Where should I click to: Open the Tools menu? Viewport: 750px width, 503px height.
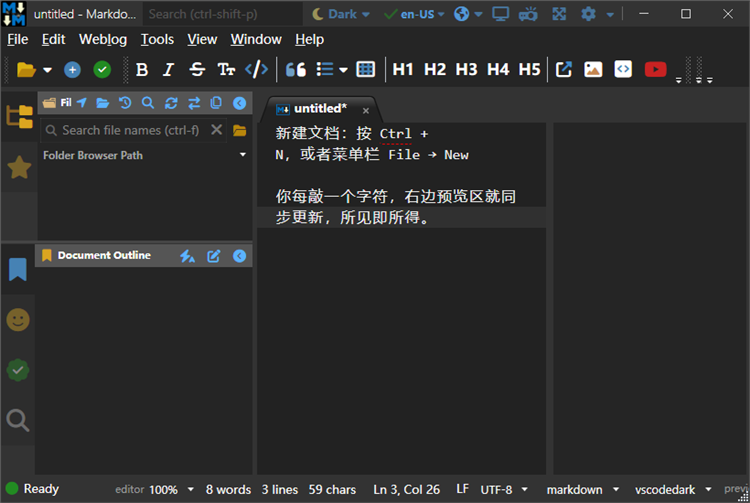coord(157,39)
